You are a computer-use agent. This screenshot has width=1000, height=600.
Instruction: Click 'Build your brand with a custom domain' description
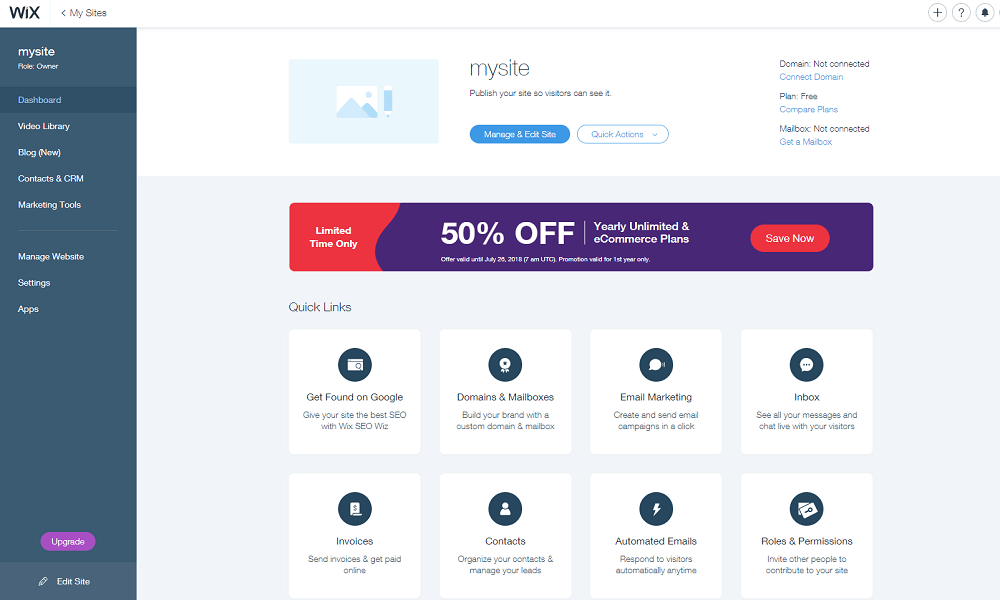[505, 421]
